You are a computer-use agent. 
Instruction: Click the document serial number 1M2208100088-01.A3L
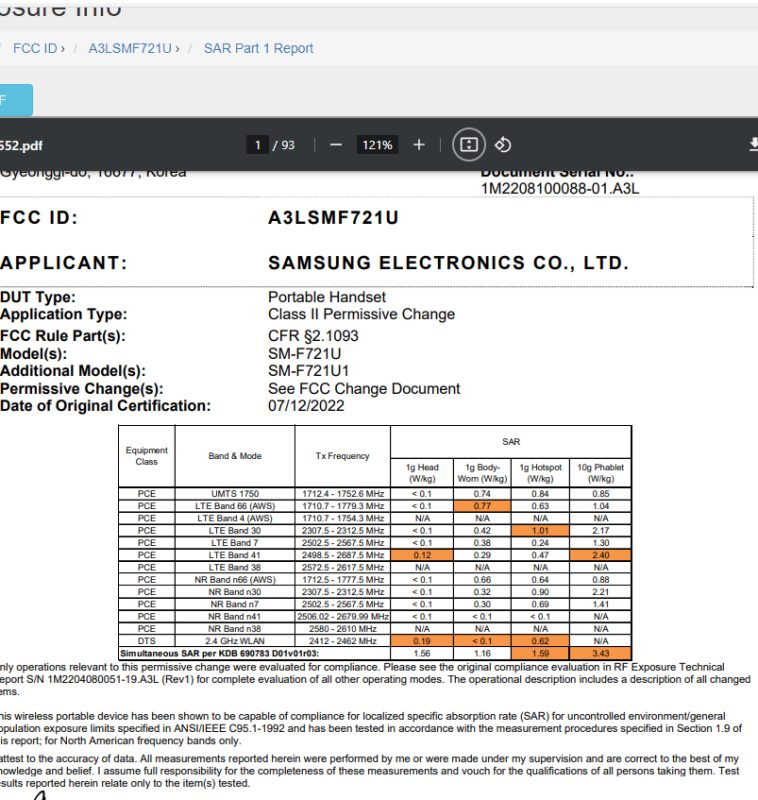[560, 188]
